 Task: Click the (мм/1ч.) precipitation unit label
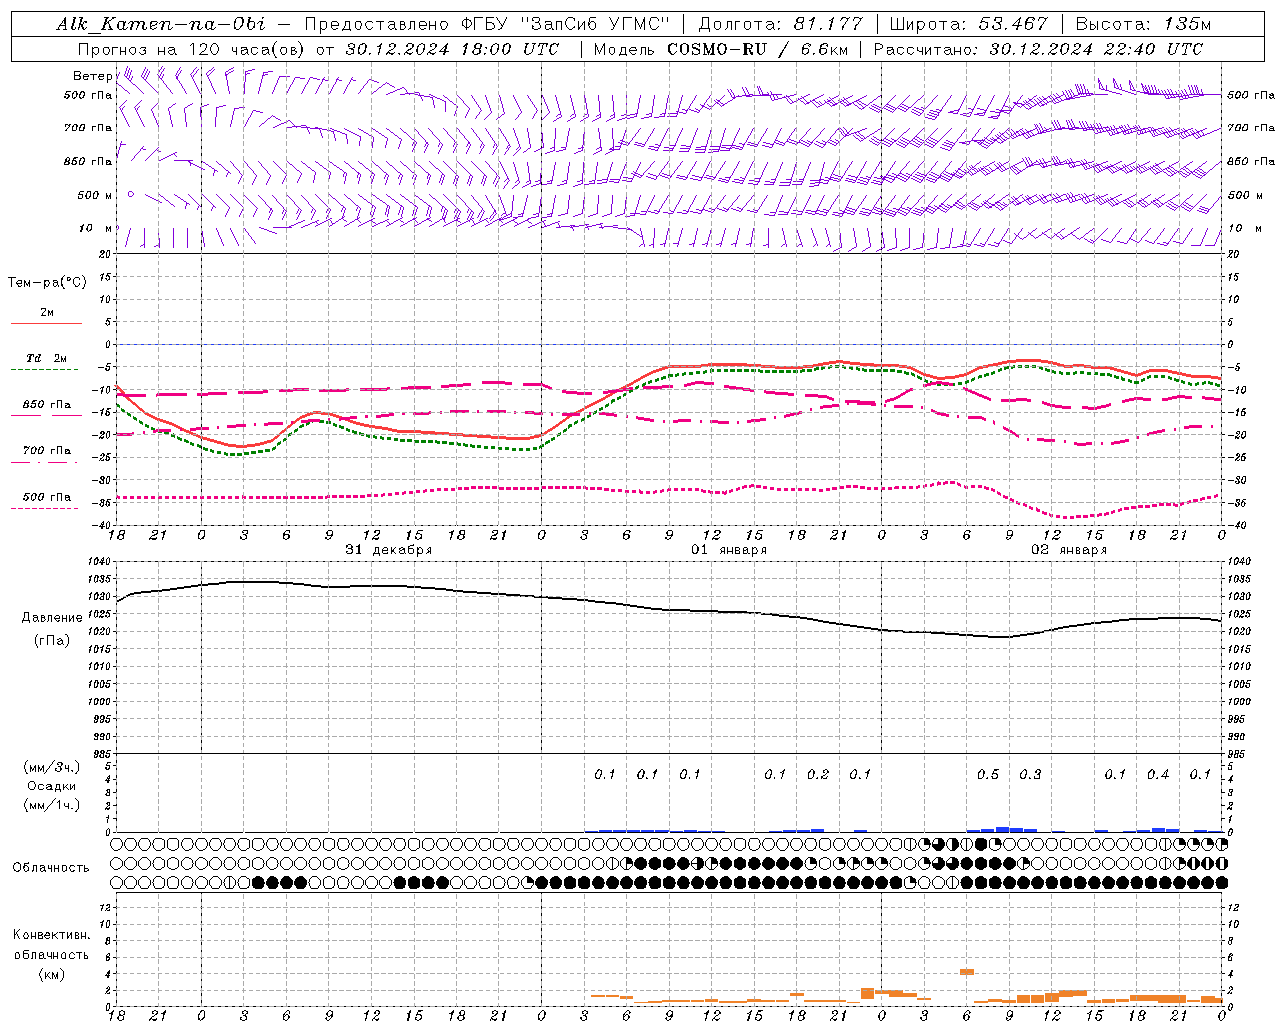click(52, 805)
